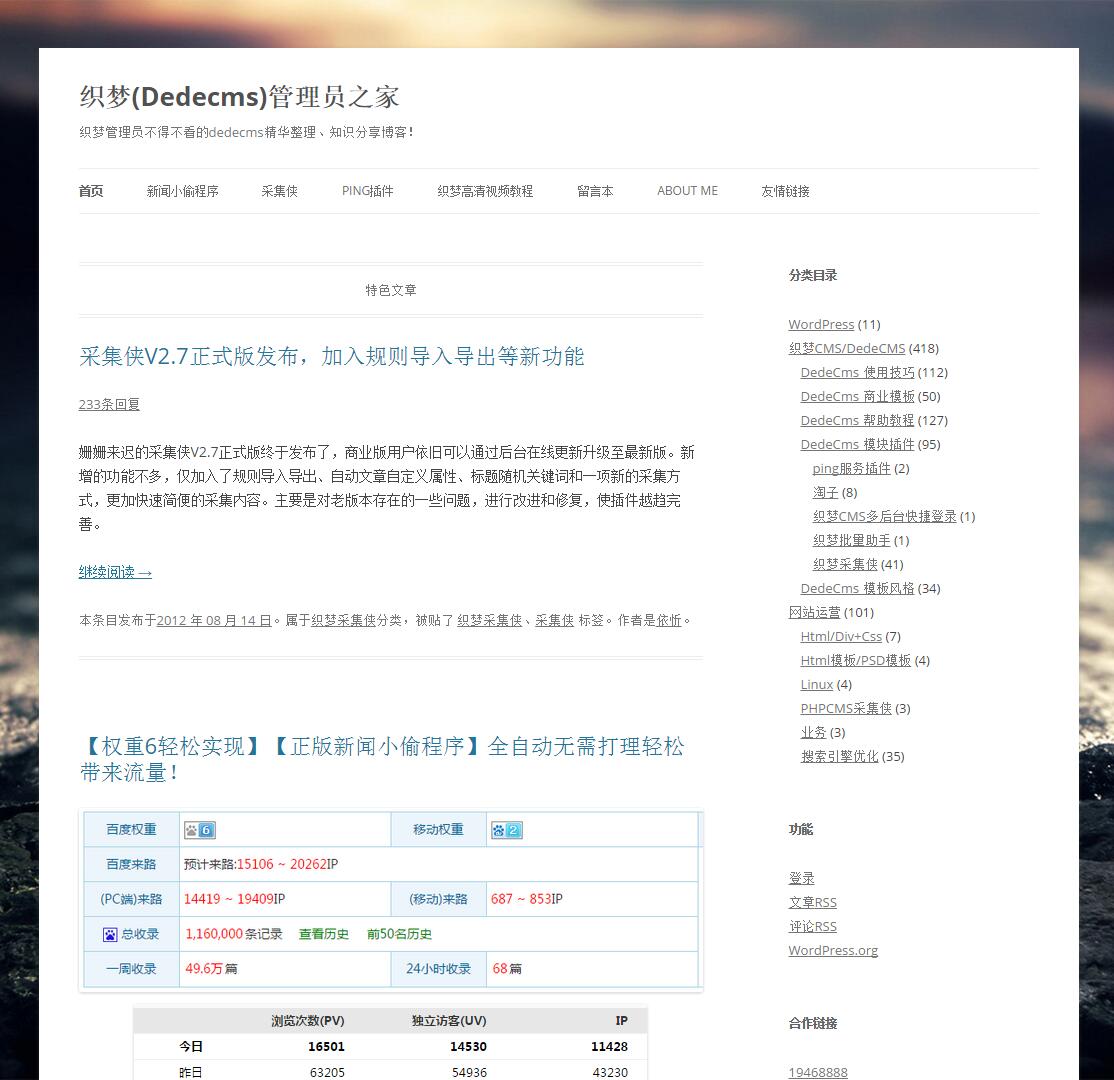Open the 织梦CMS/DedeCMS category
Screen dimensions: 1114x1080
pyautogui.click(x=847, y=348)
